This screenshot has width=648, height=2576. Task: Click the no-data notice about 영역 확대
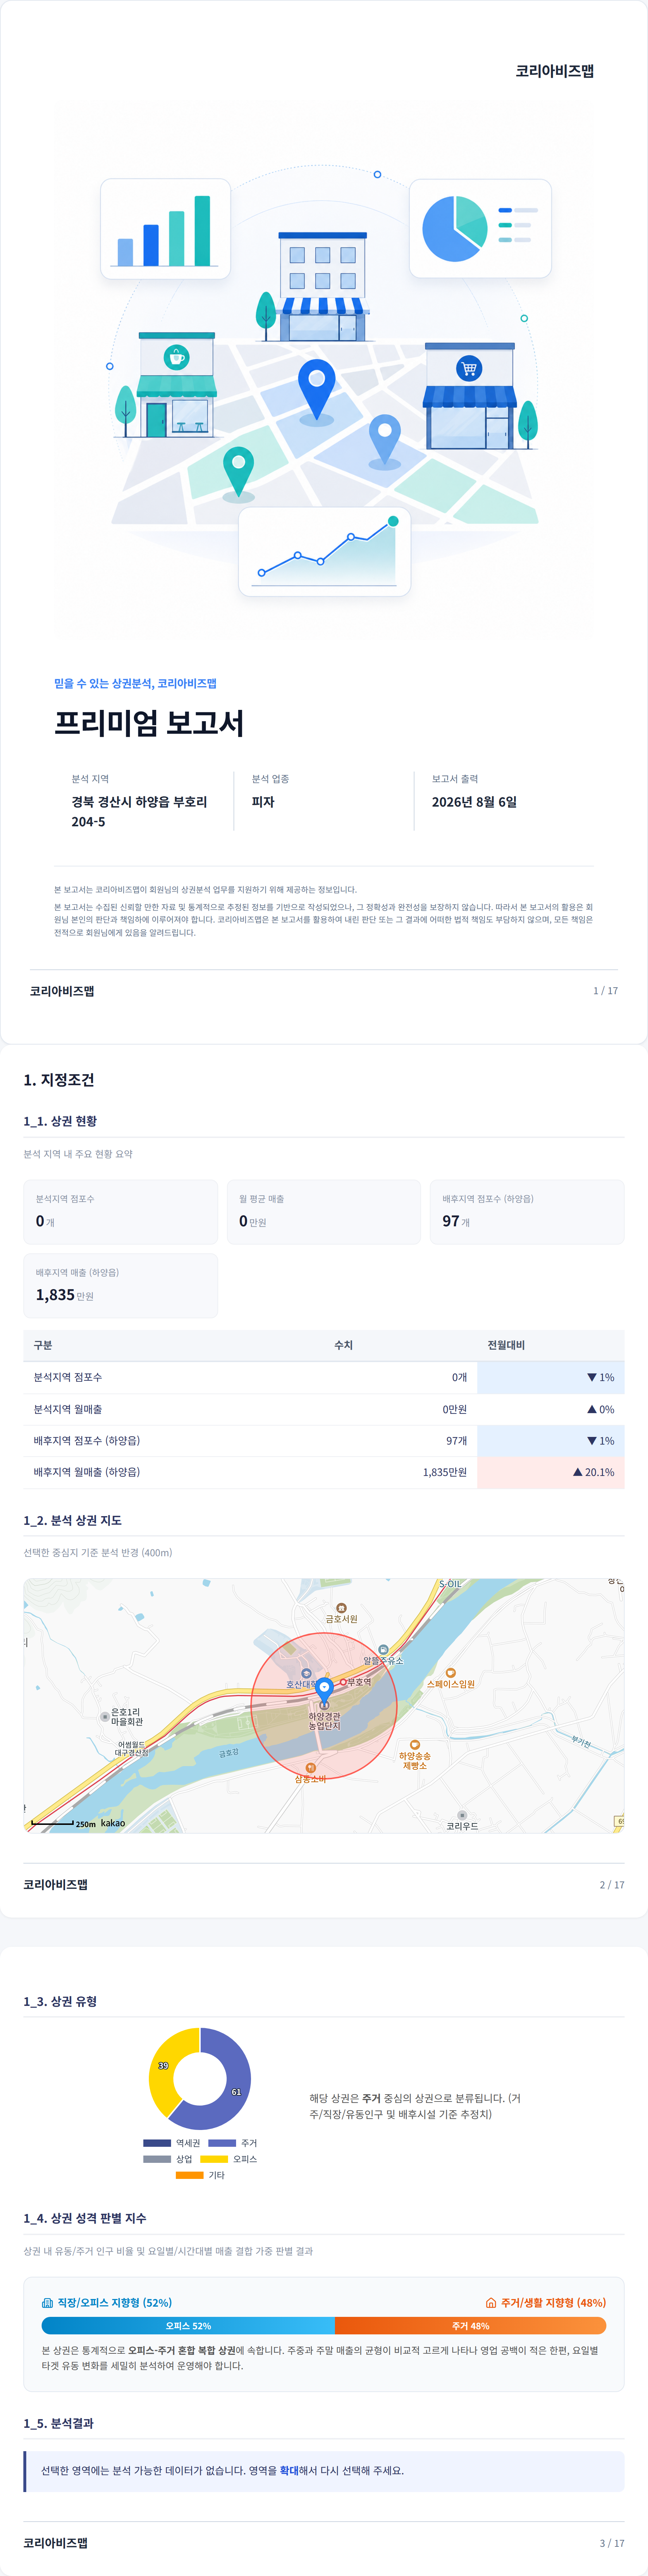click(324, 2470)
